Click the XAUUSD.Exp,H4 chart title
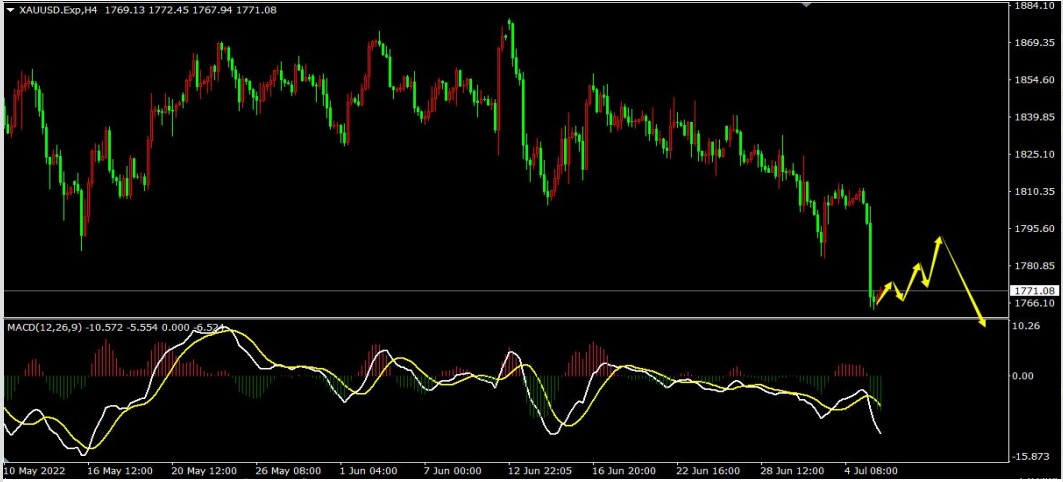Viewport: 1063px width, 482px height. tap(60, 10)
